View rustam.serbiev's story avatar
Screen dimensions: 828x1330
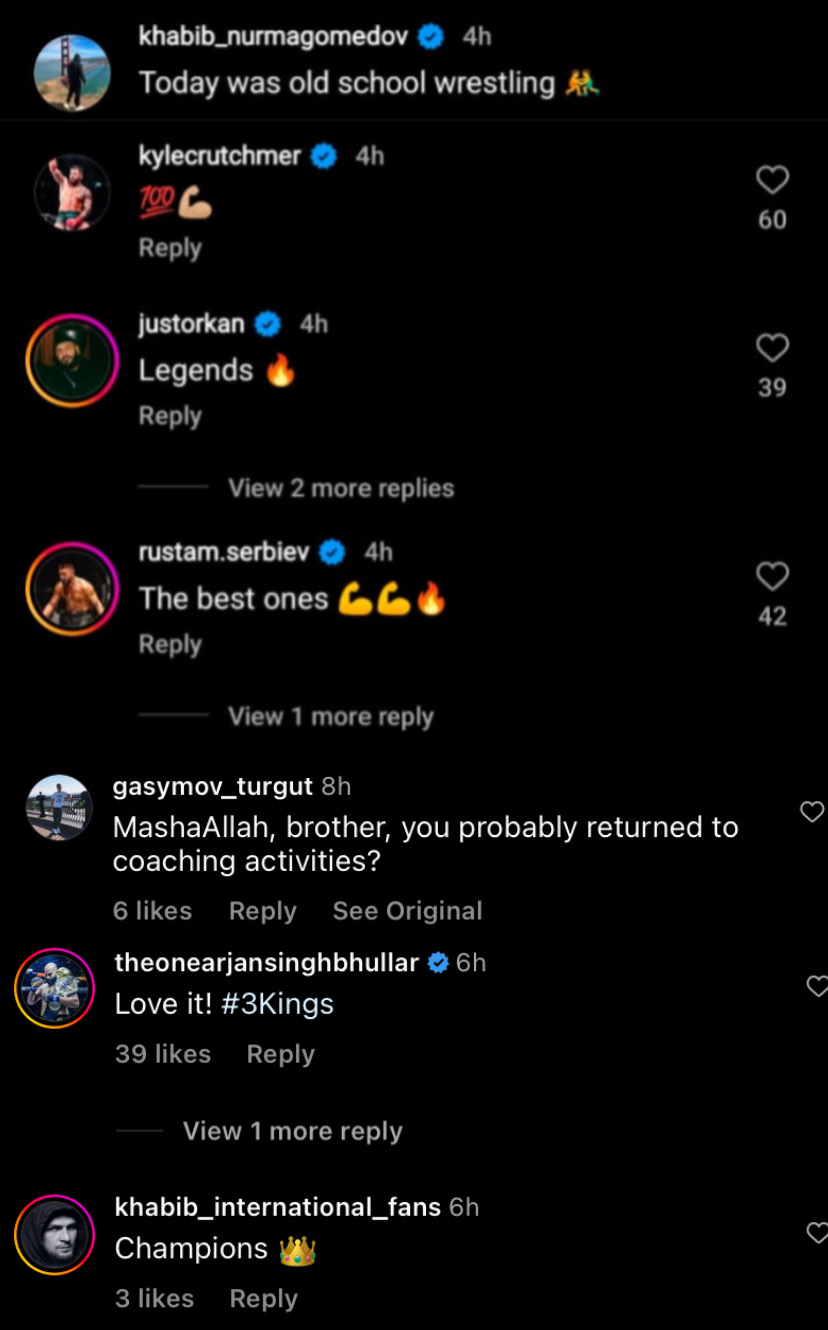click(x=72, y=589)
